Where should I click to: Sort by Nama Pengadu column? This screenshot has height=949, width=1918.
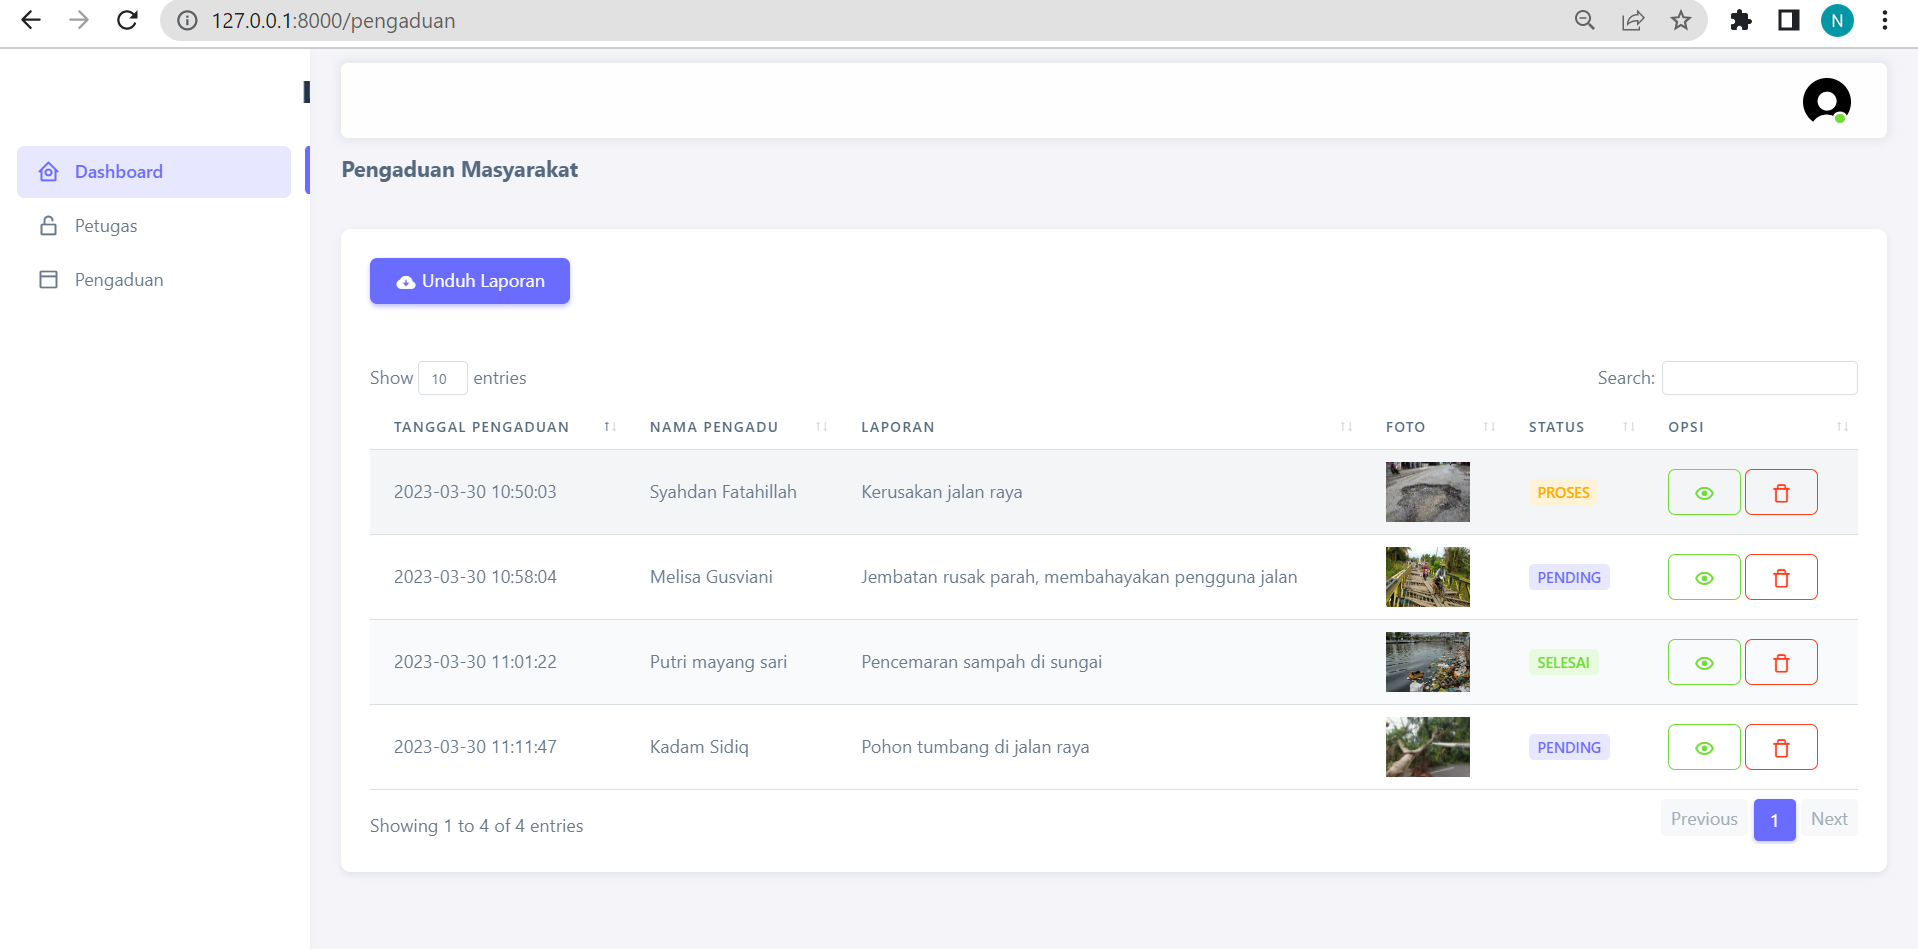coord(731,427)
